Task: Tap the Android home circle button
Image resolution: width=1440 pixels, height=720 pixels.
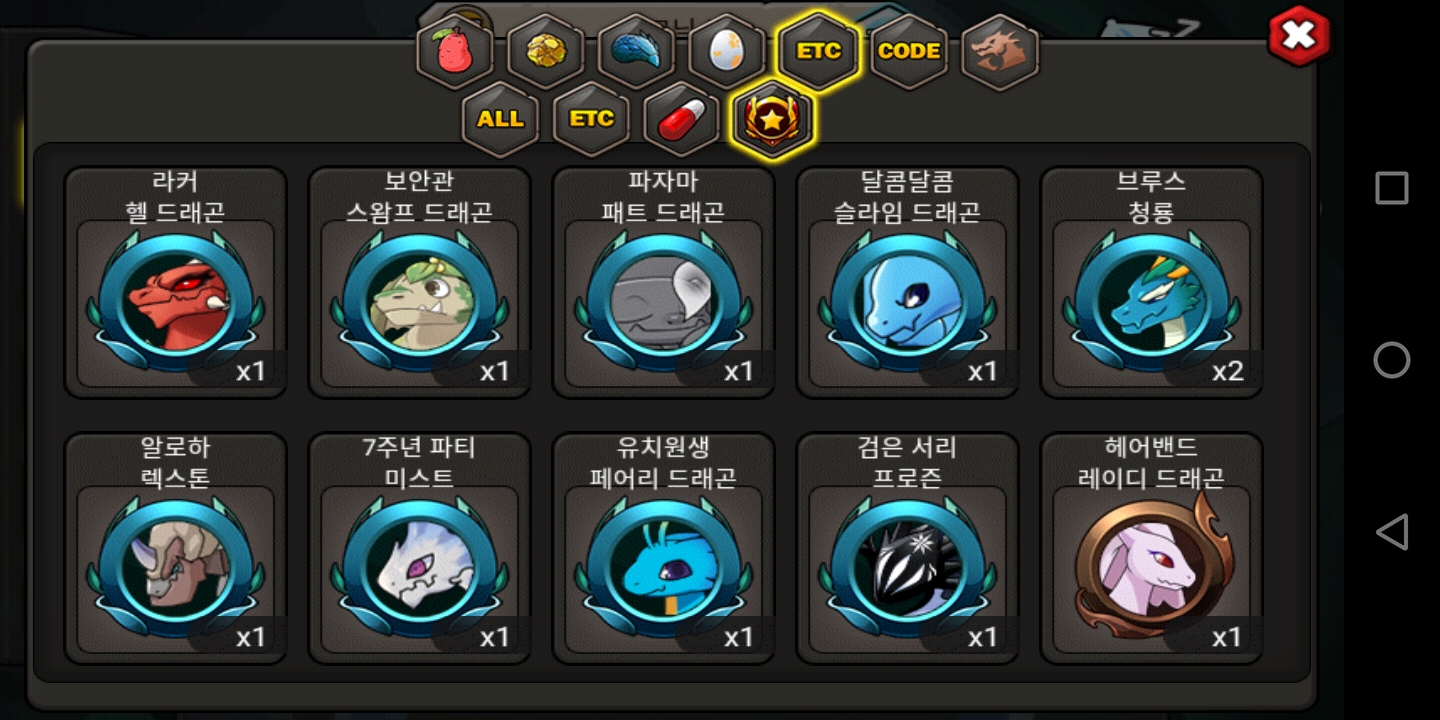Action: pyautogui.click(x=1391, y=360)
